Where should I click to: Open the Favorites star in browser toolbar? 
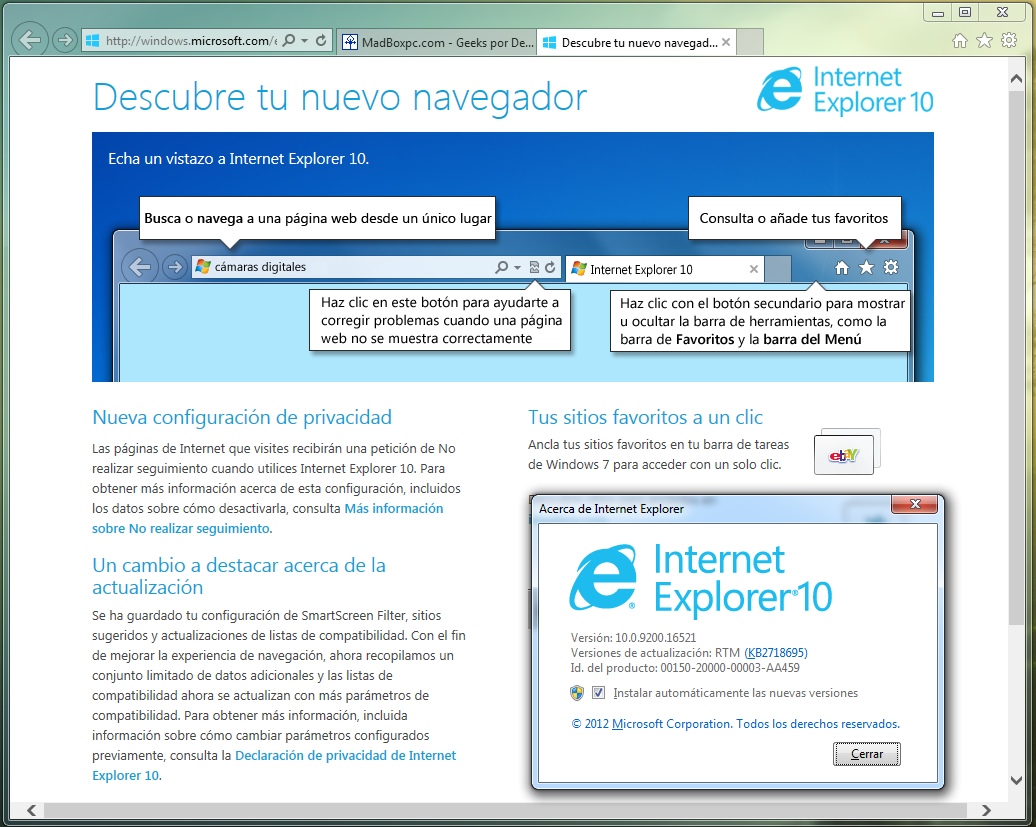click(x=984, y=41)
